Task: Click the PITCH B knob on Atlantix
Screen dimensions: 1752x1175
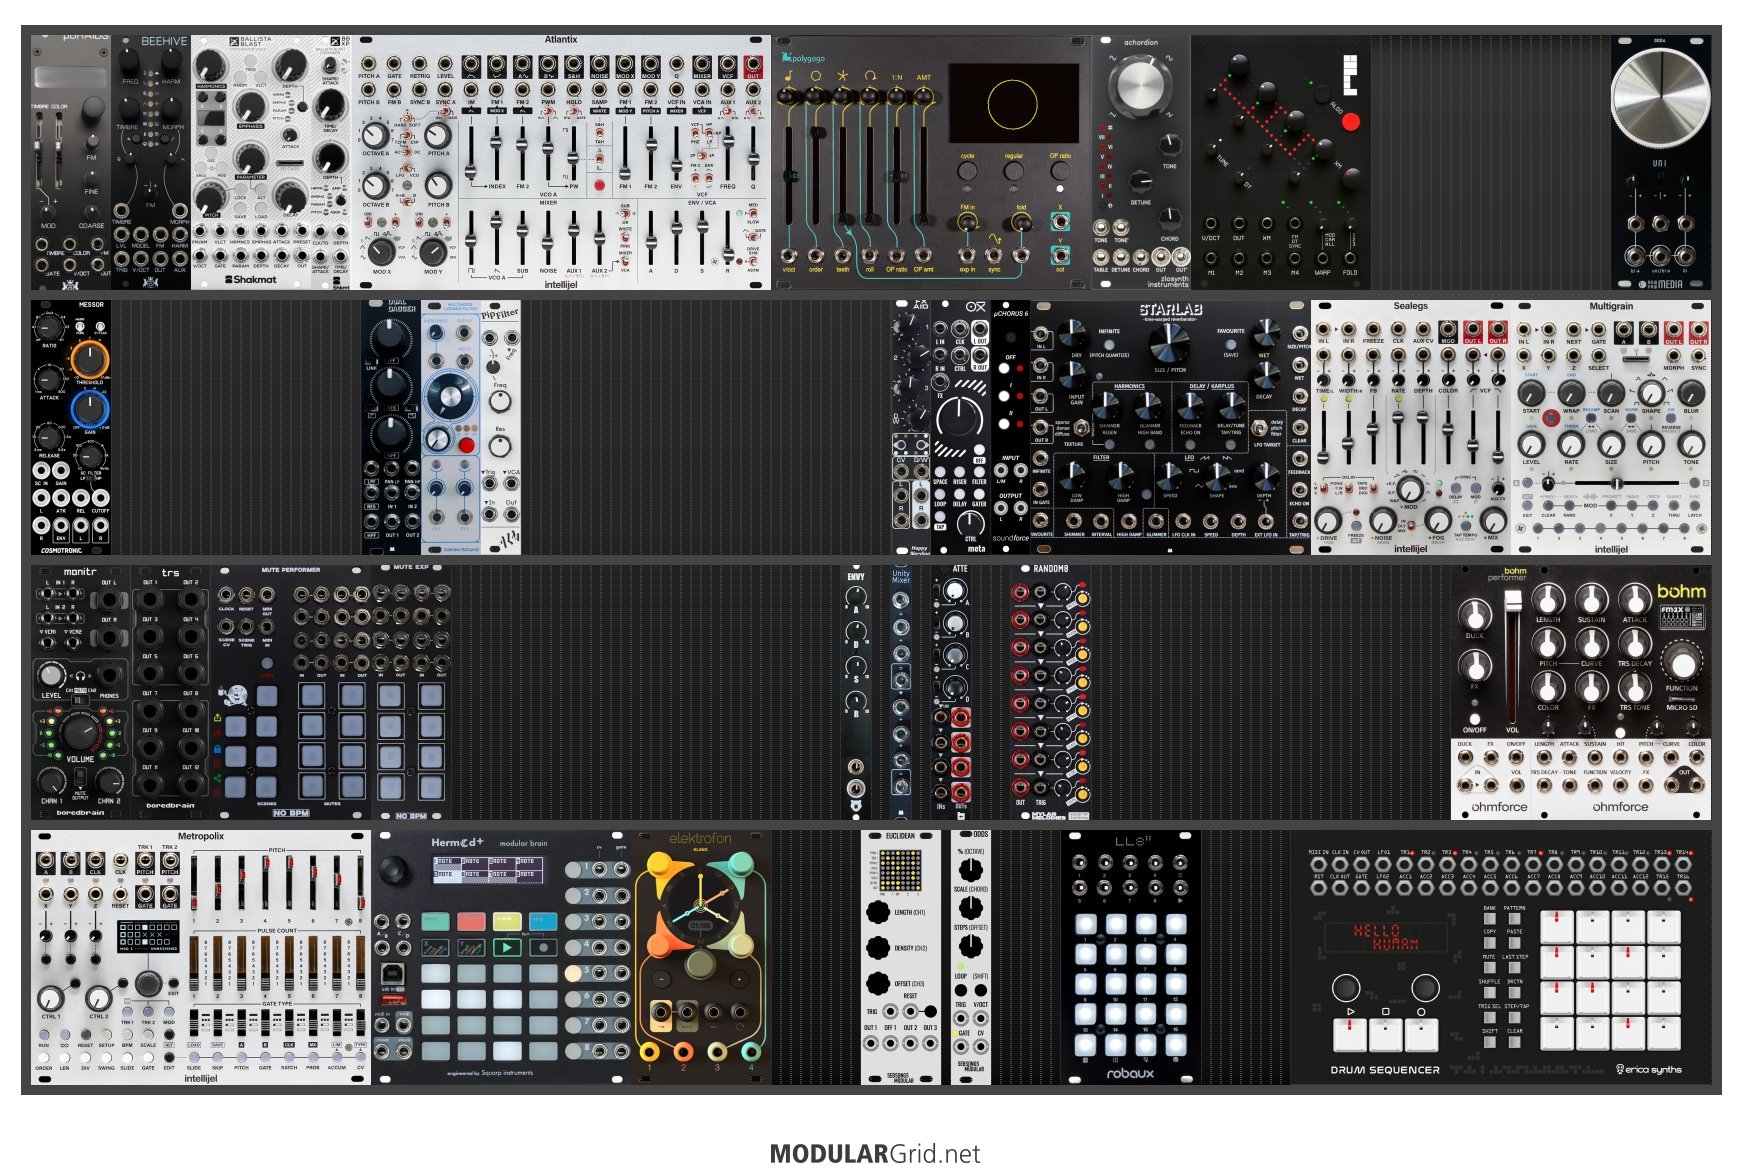Action: [438, 184]
